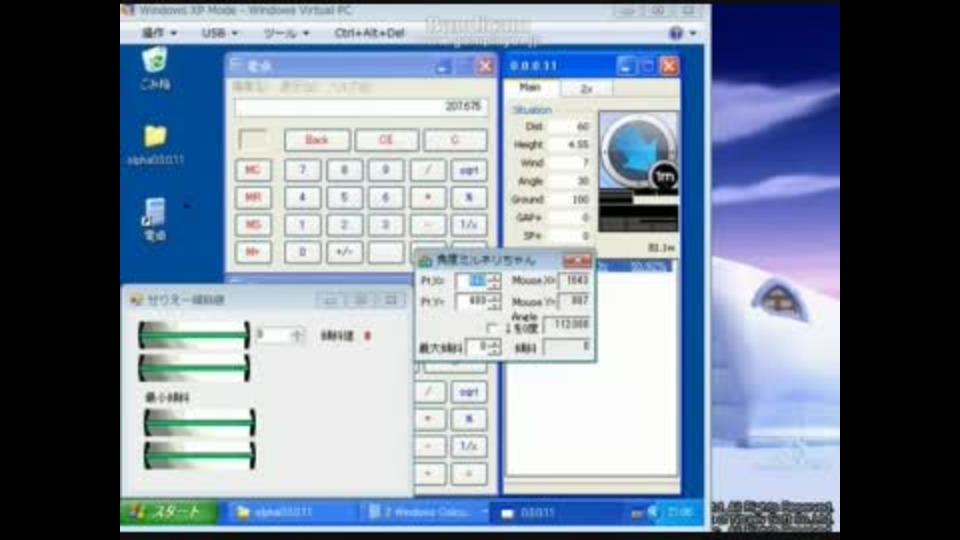The width and height of the screenshot is (960, 540).
Task: Click MC in the top calculator
Action: 253,170
